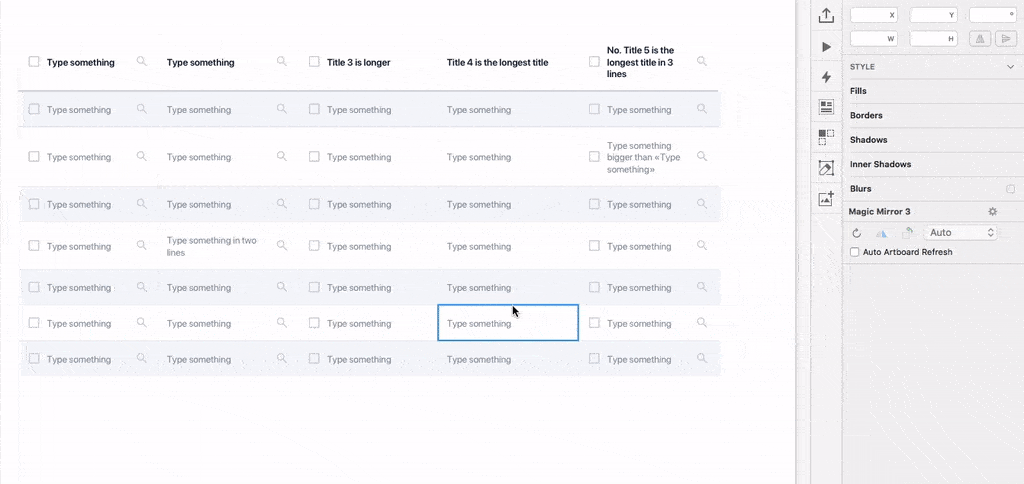Click the Magic Mirror refresh arrow icon
Image resolution: width=1024 pixels, height=484 pixels.
click(x=857, y=233)
